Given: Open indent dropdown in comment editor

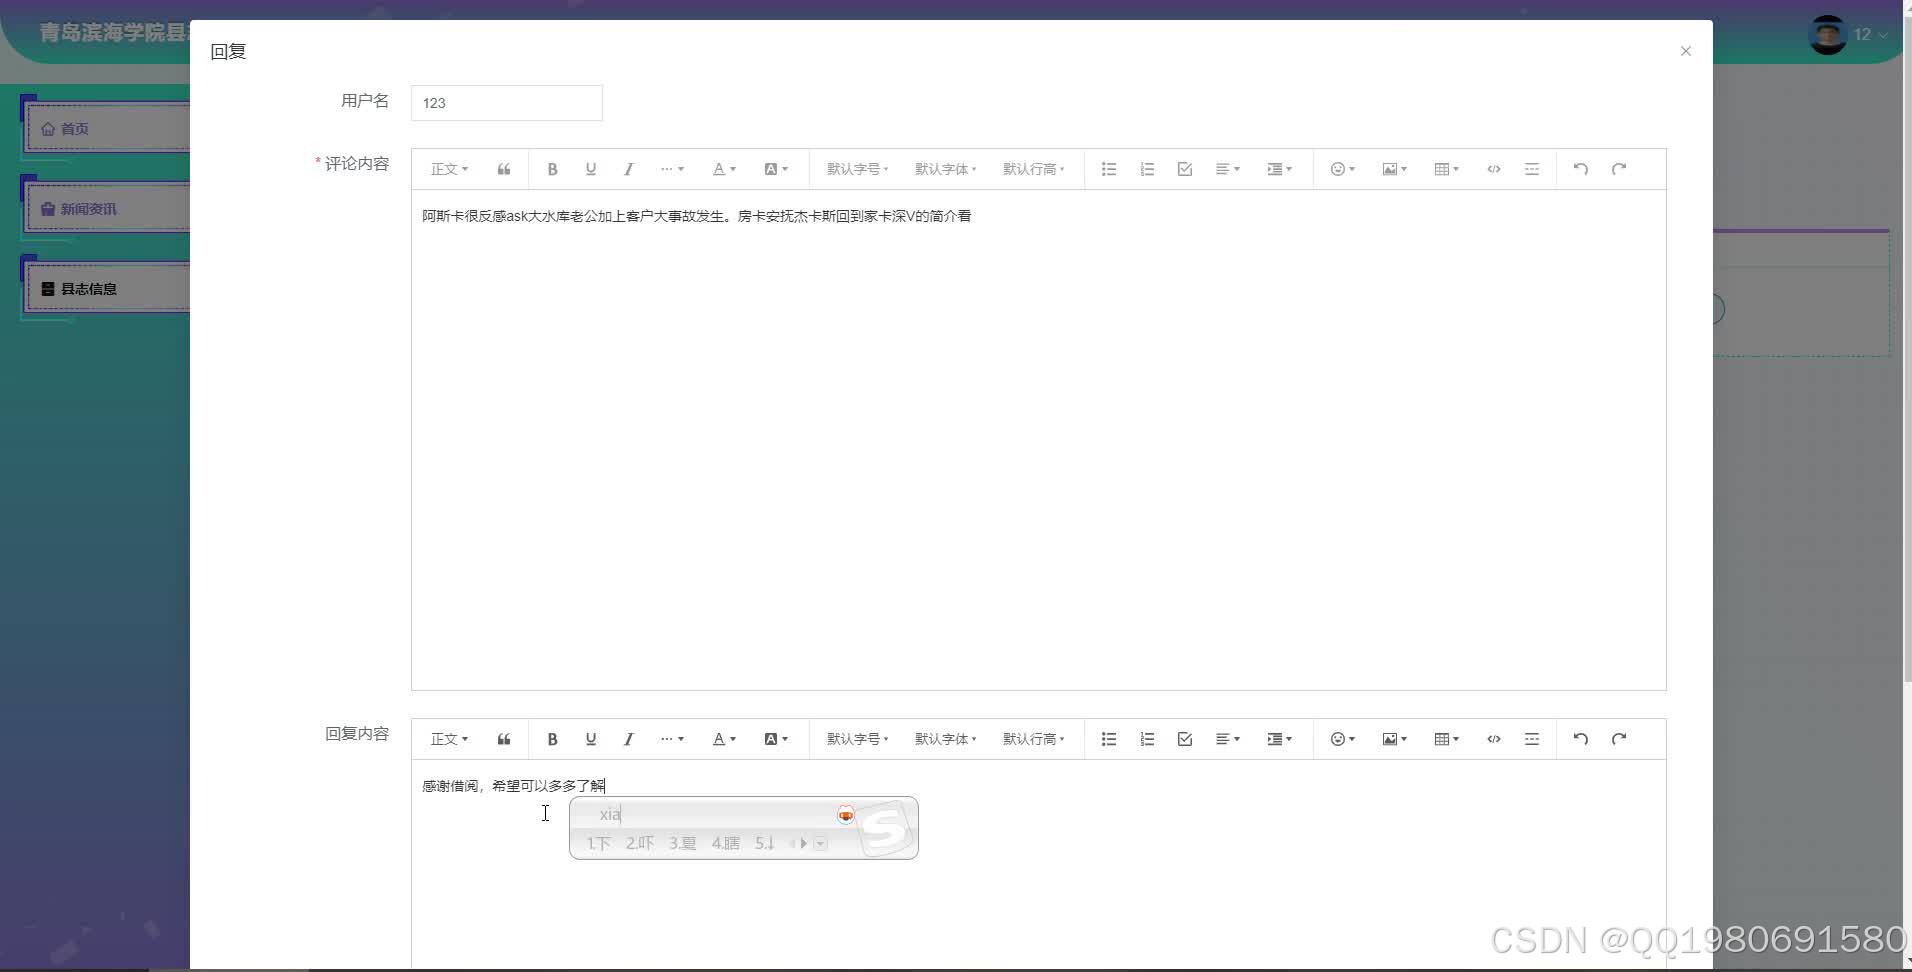Looking at the screenshot, I should tap(1280, 169).
